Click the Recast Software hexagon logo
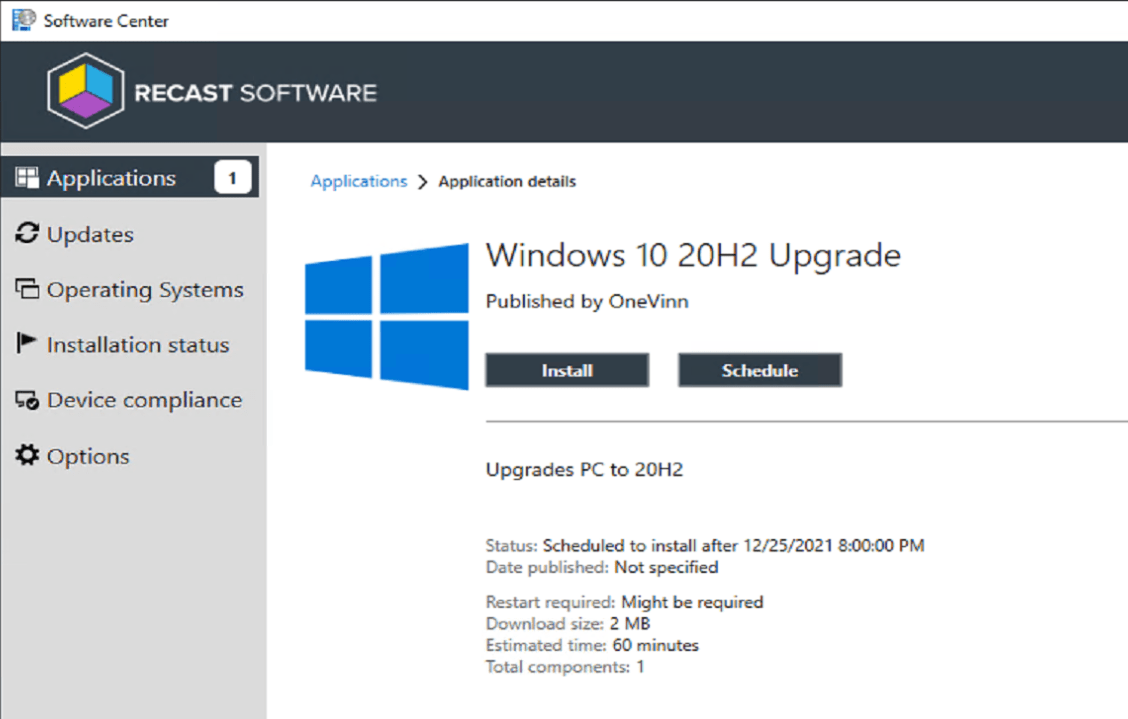This screenshot has height=719, width=1128. 85,93
